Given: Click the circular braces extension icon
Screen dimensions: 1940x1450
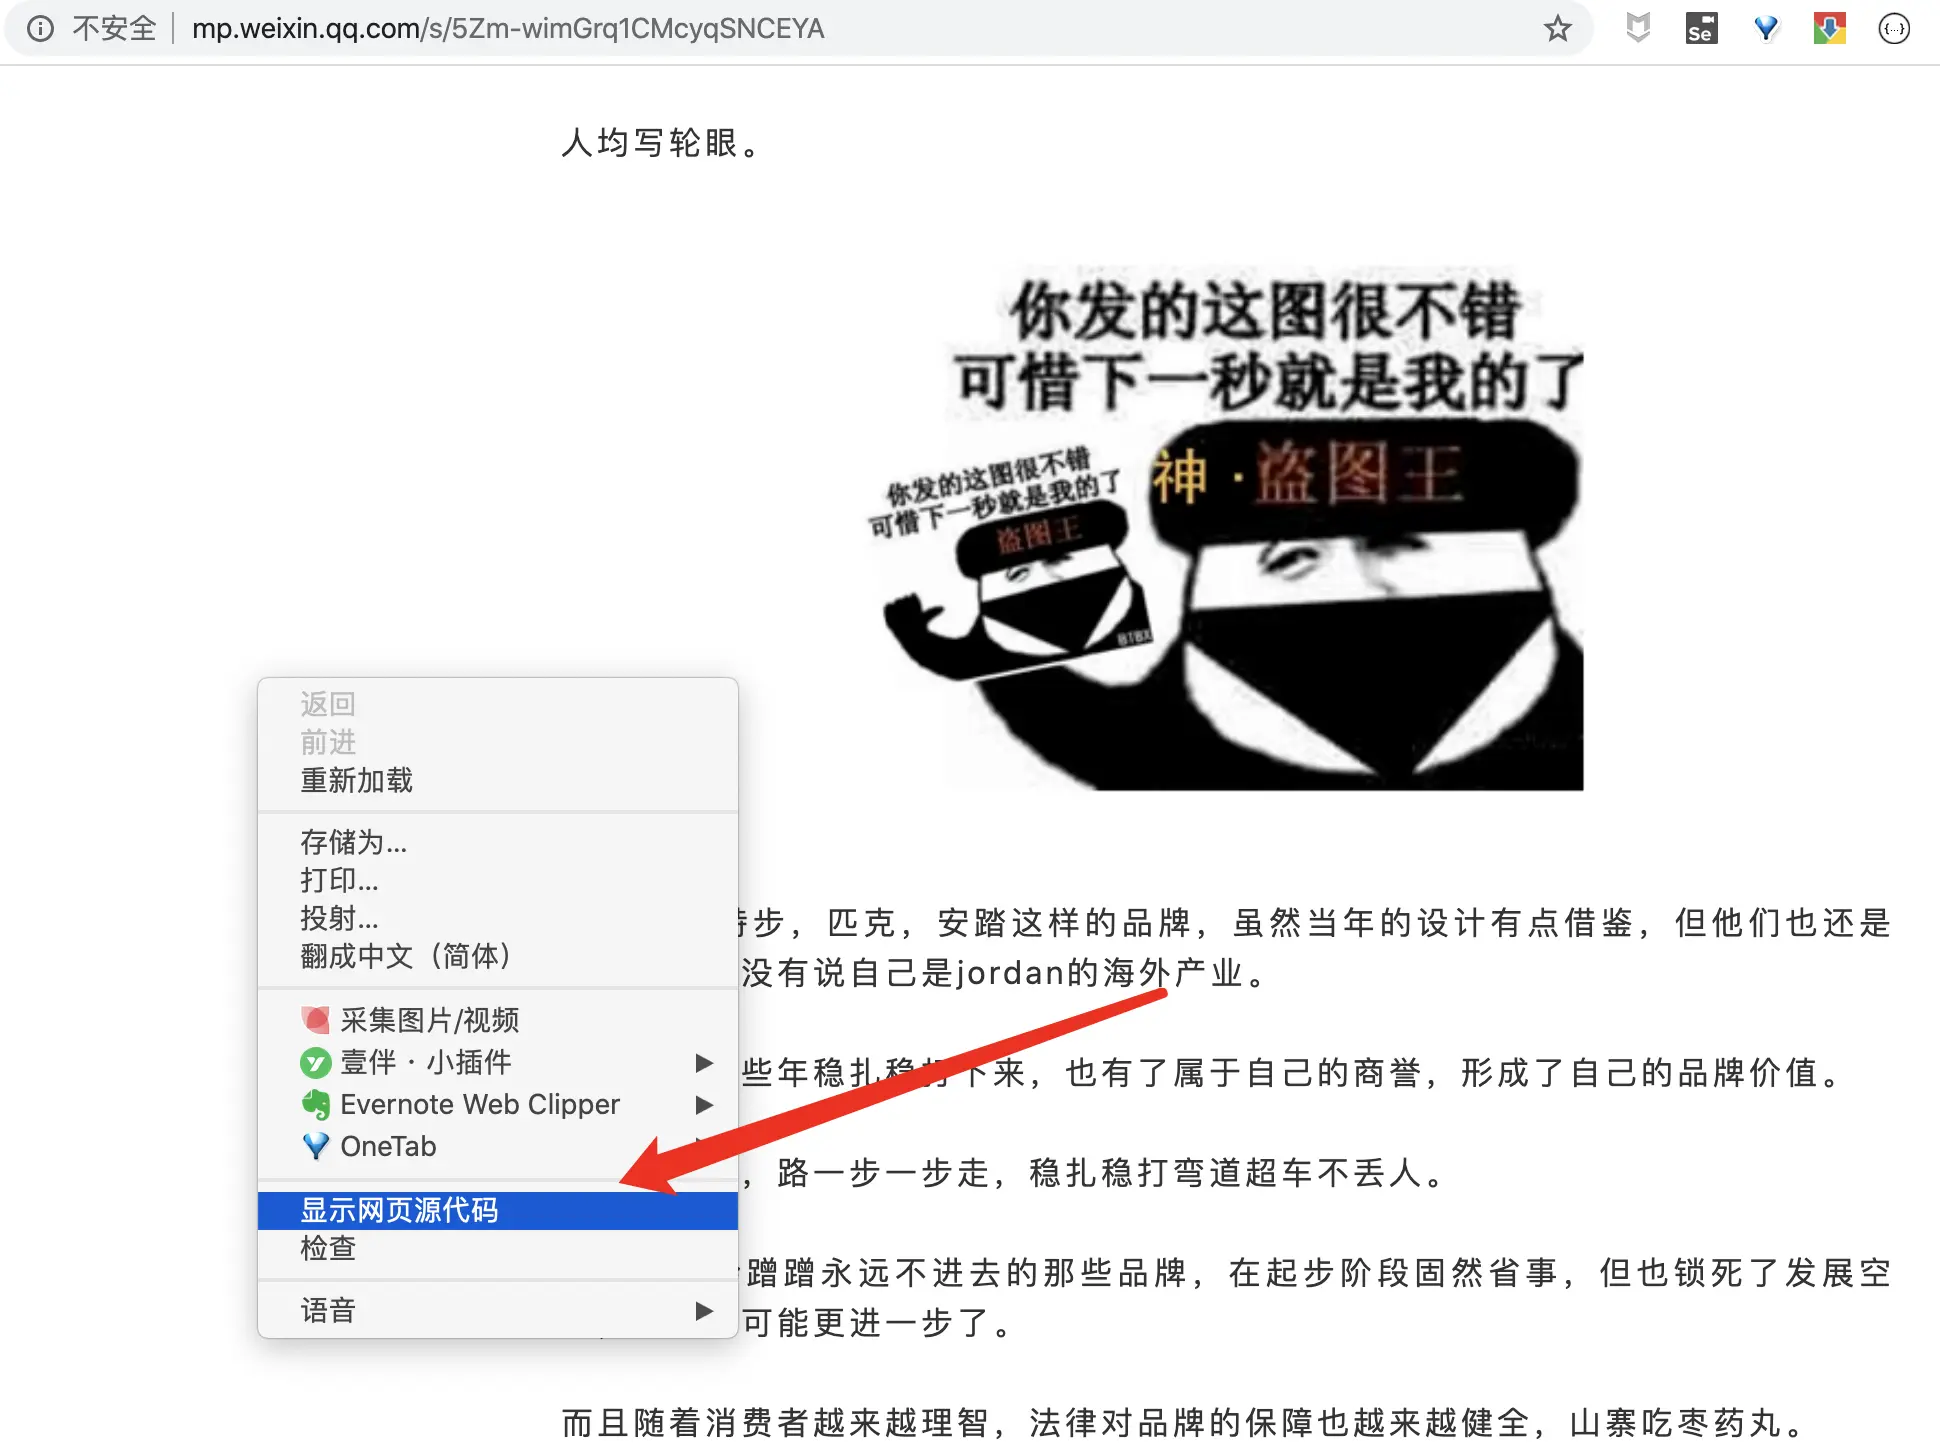Looking at the screenshot, I should pos(1894,28).
